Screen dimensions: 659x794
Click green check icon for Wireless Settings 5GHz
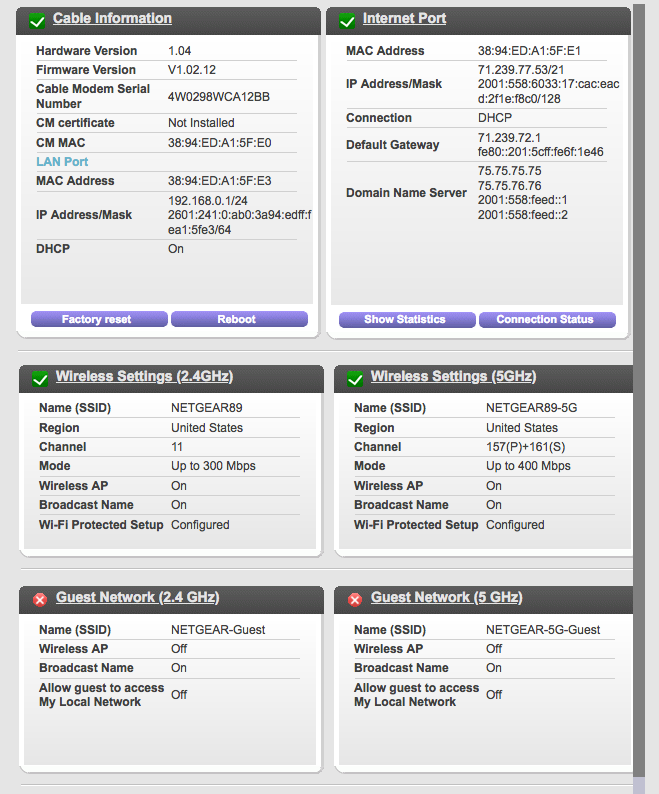point(355,379)
